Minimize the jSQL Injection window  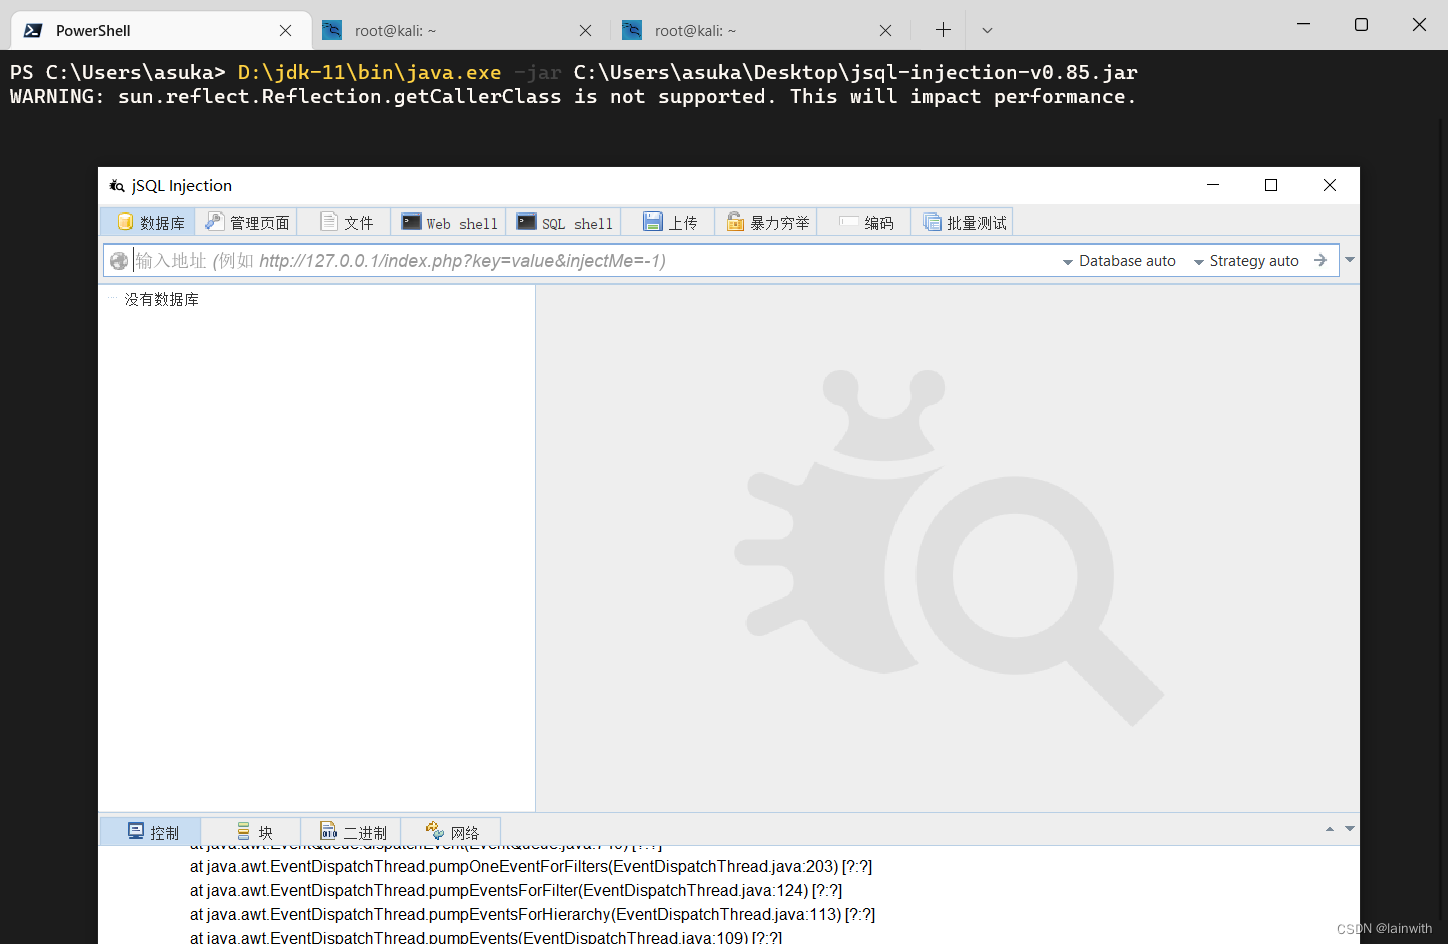coord(1213,185)
